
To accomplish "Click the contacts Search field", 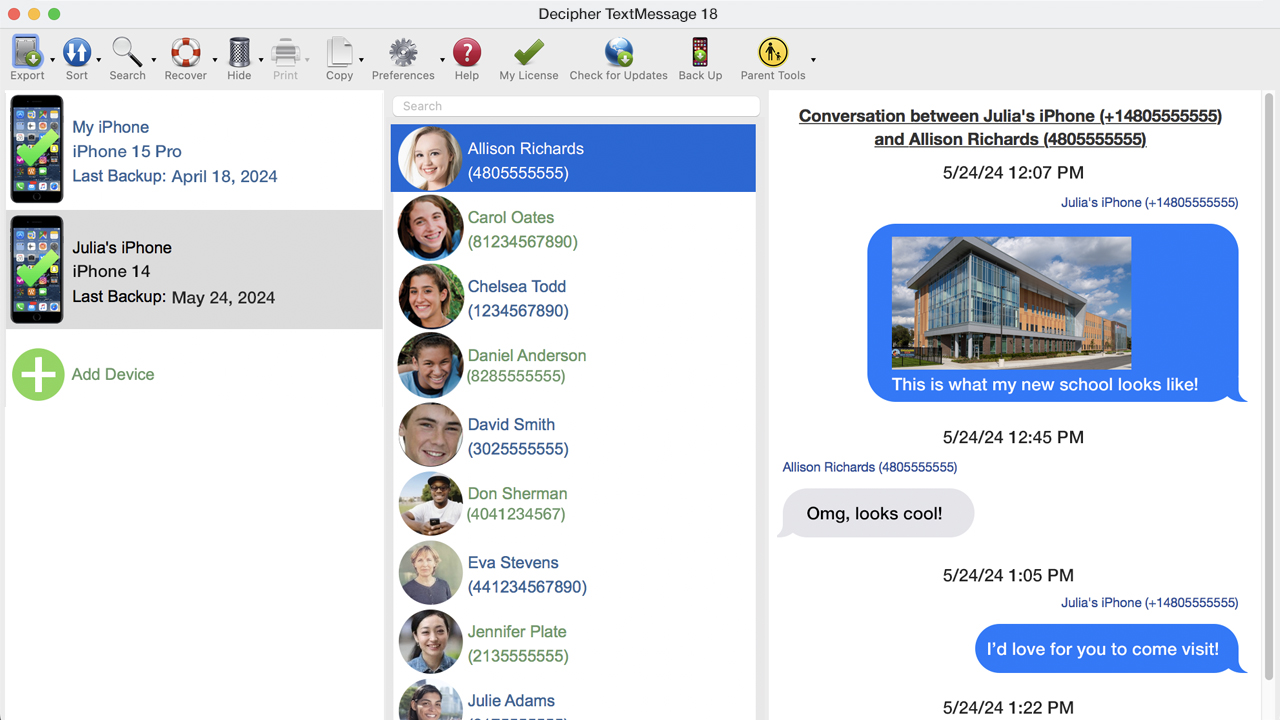I will [575, 106].
